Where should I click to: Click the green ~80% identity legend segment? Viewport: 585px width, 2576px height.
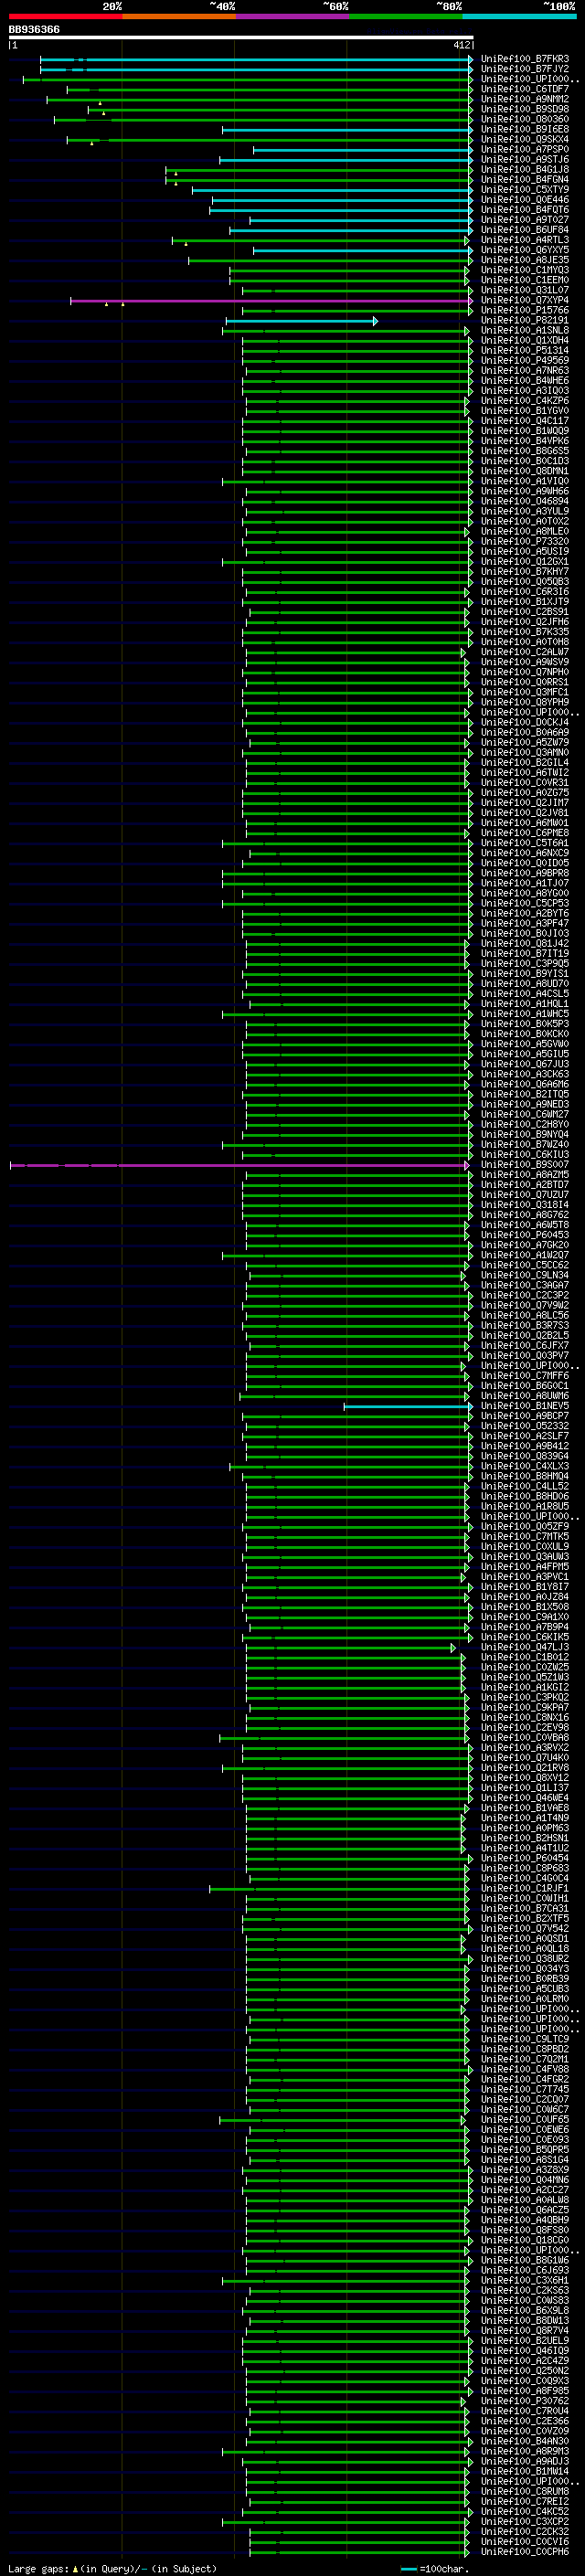click(x=406, y=16)
